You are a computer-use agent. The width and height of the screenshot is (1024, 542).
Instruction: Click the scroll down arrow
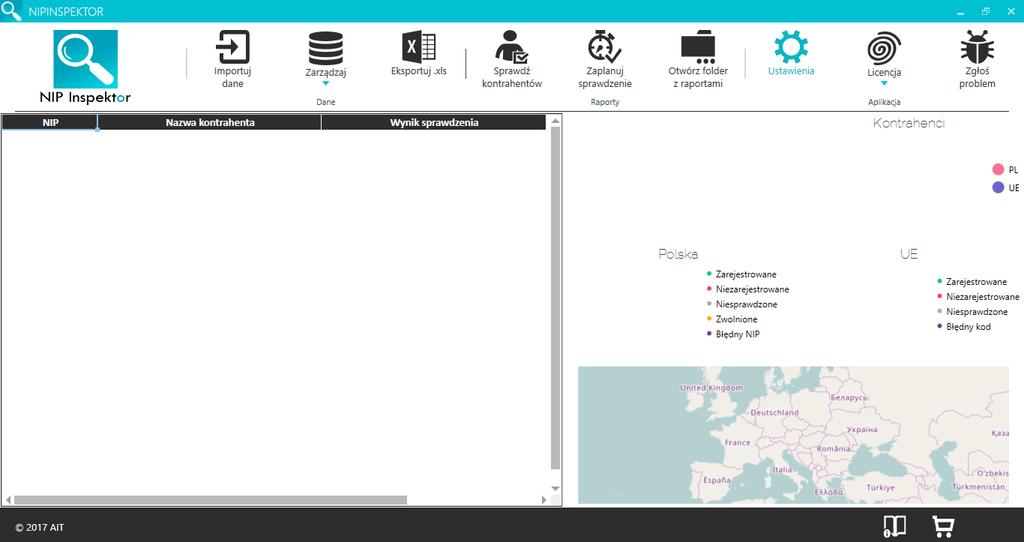[555, 488]
